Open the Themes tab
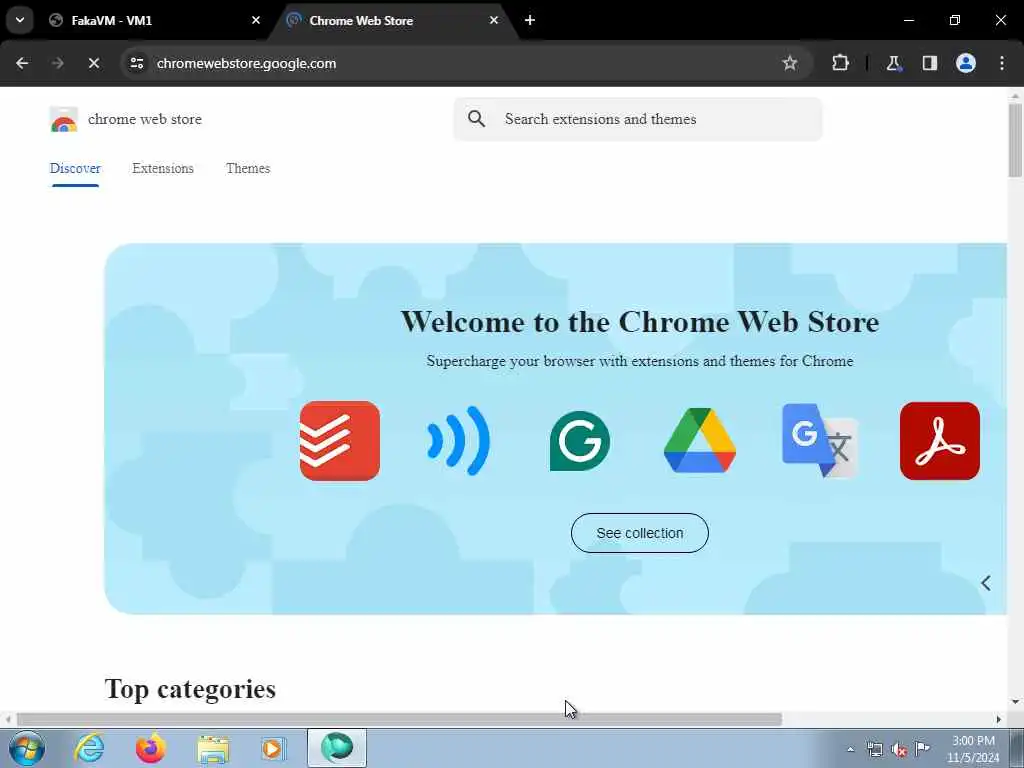Viewport: 1024px width, 768px height. pos(248,168)
